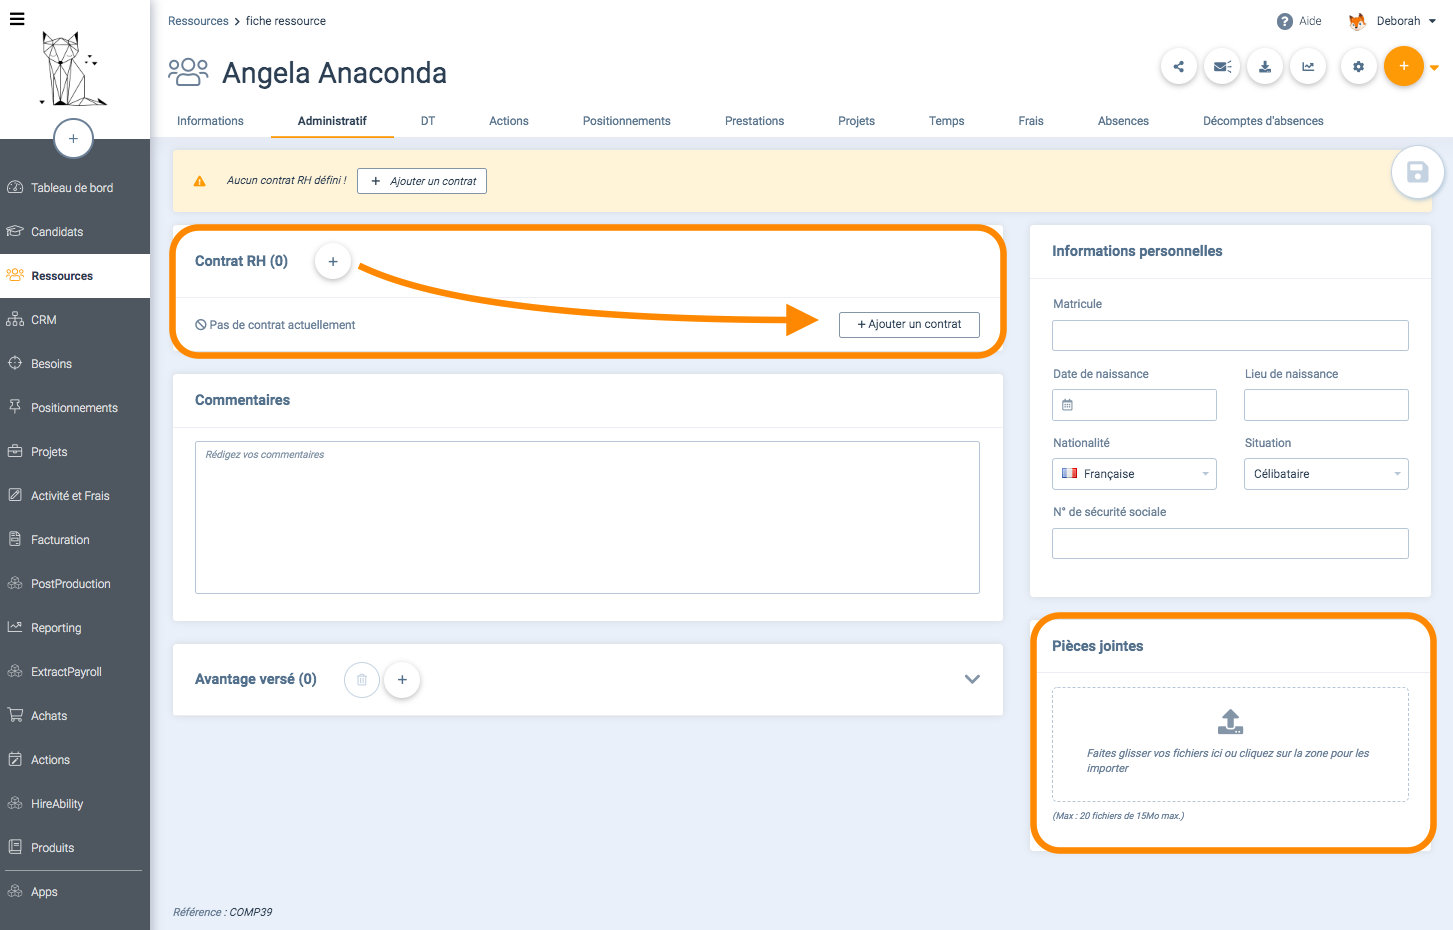The image size is (1453, 930).
Task: Open Facturation in sidebar
Action: click(x=75, y=540)
